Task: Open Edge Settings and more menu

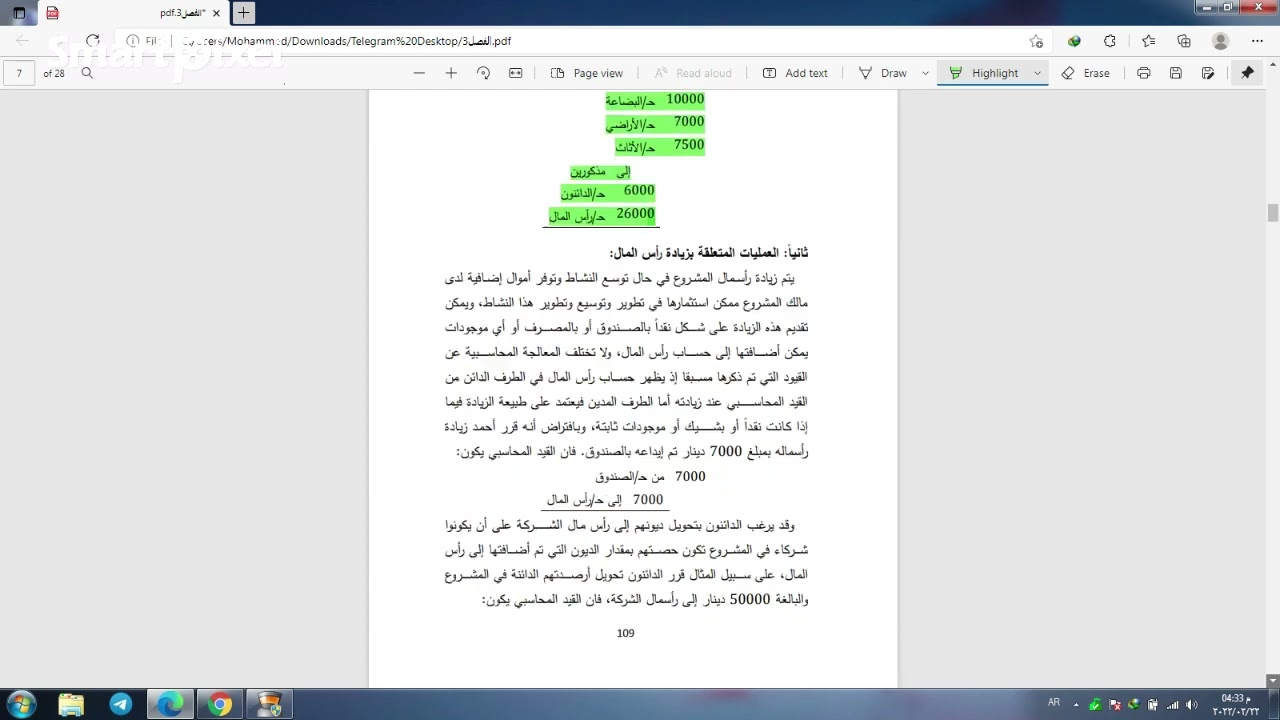Action: [1257, 41]
